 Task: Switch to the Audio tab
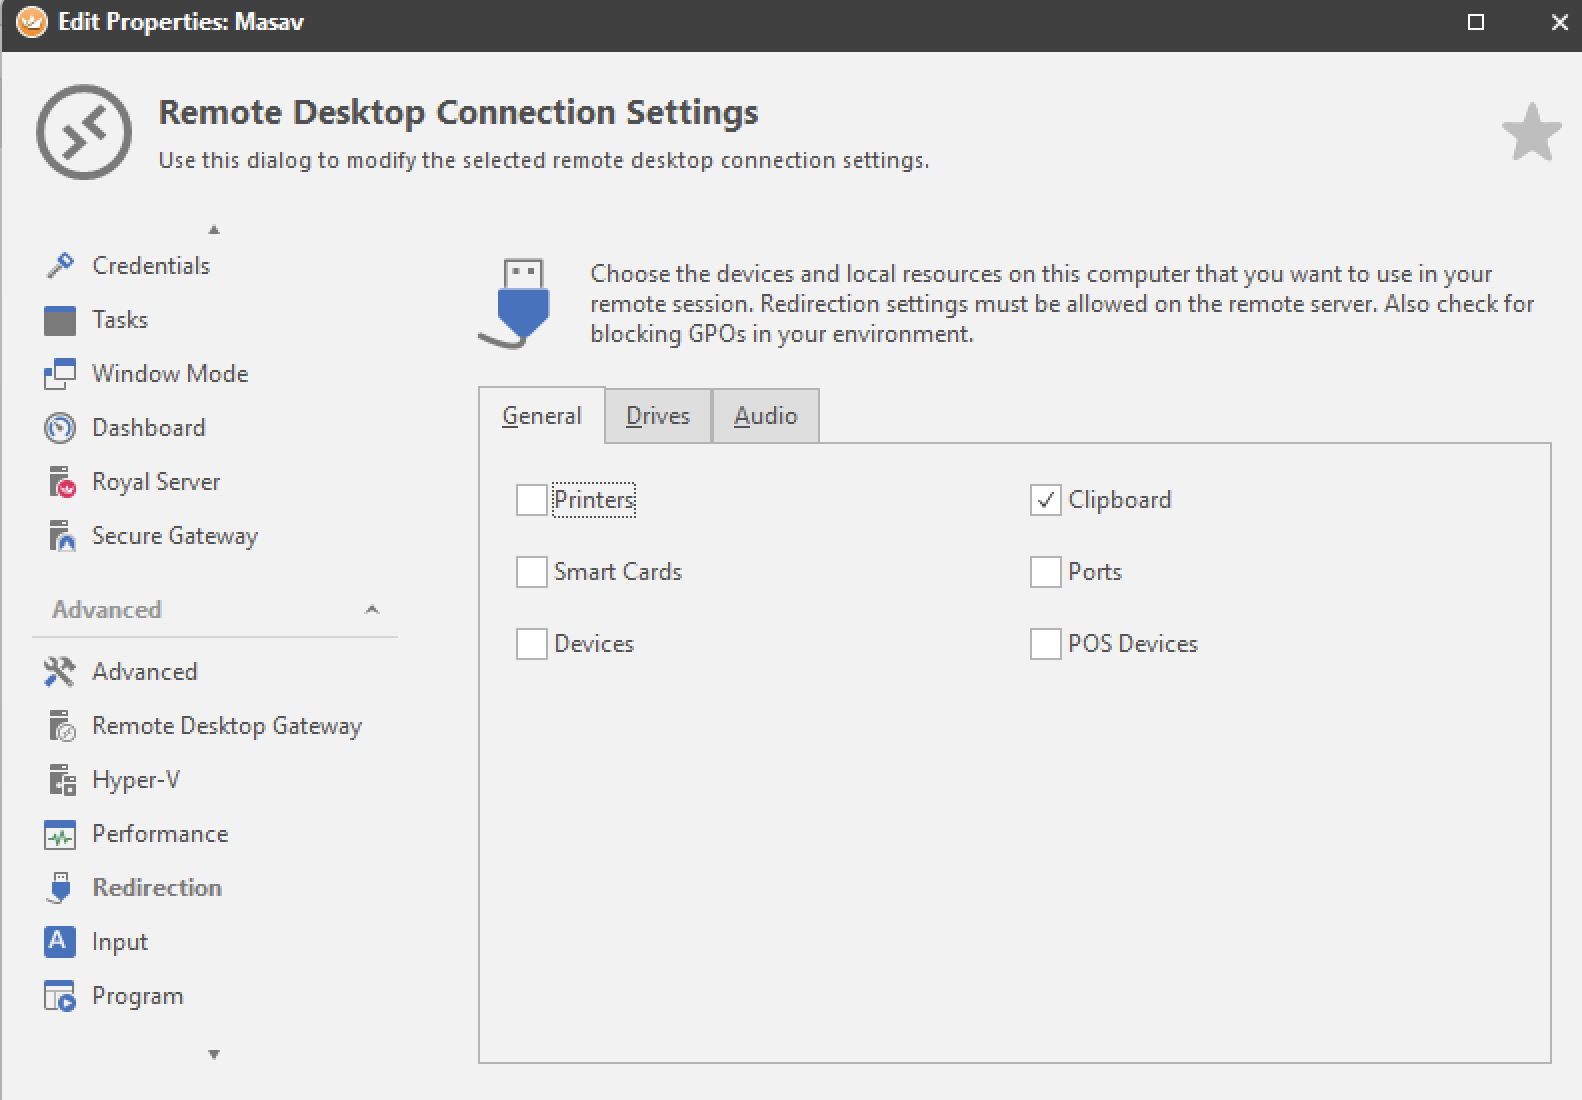point(765,416)
